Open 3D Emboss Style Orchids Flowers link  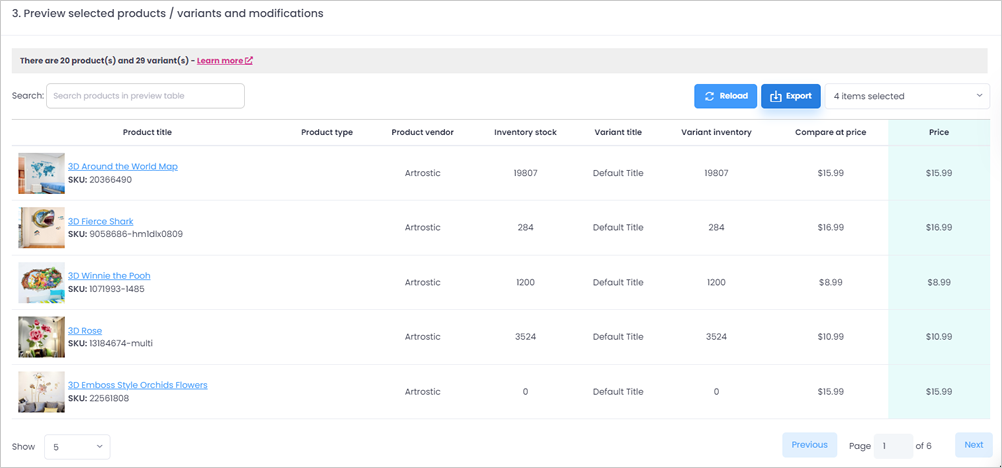pyautogui.click(x=137, y=385)
